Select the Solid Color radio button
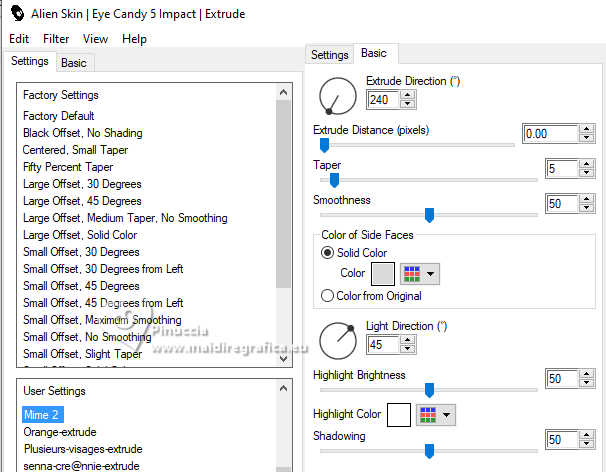The image size is (606, 472). coord(328,253)
